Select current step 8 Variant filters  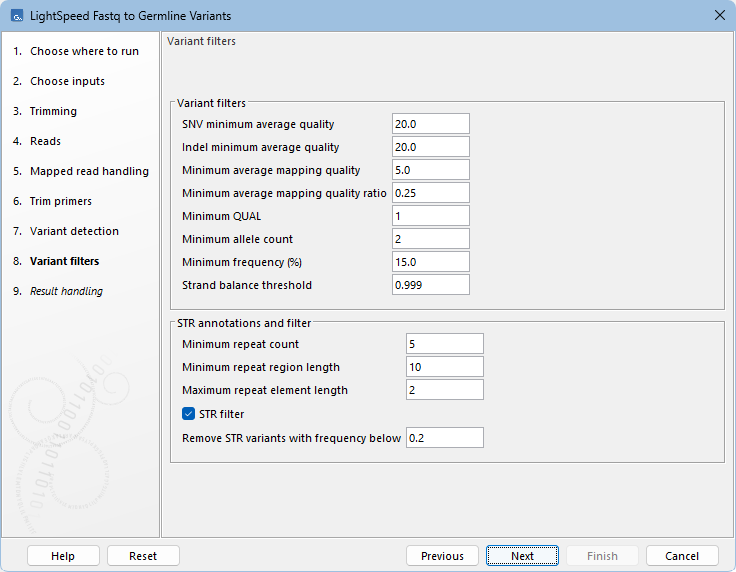56,261
